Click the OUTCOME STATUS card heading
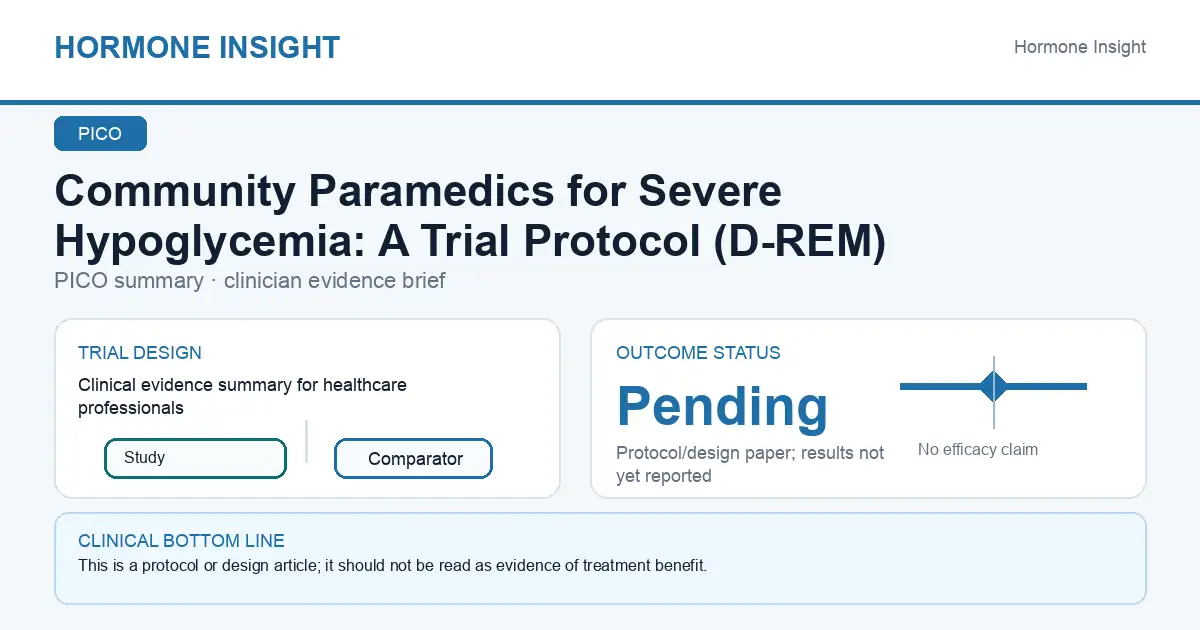The image size is (1200, 630). point(698,353)
